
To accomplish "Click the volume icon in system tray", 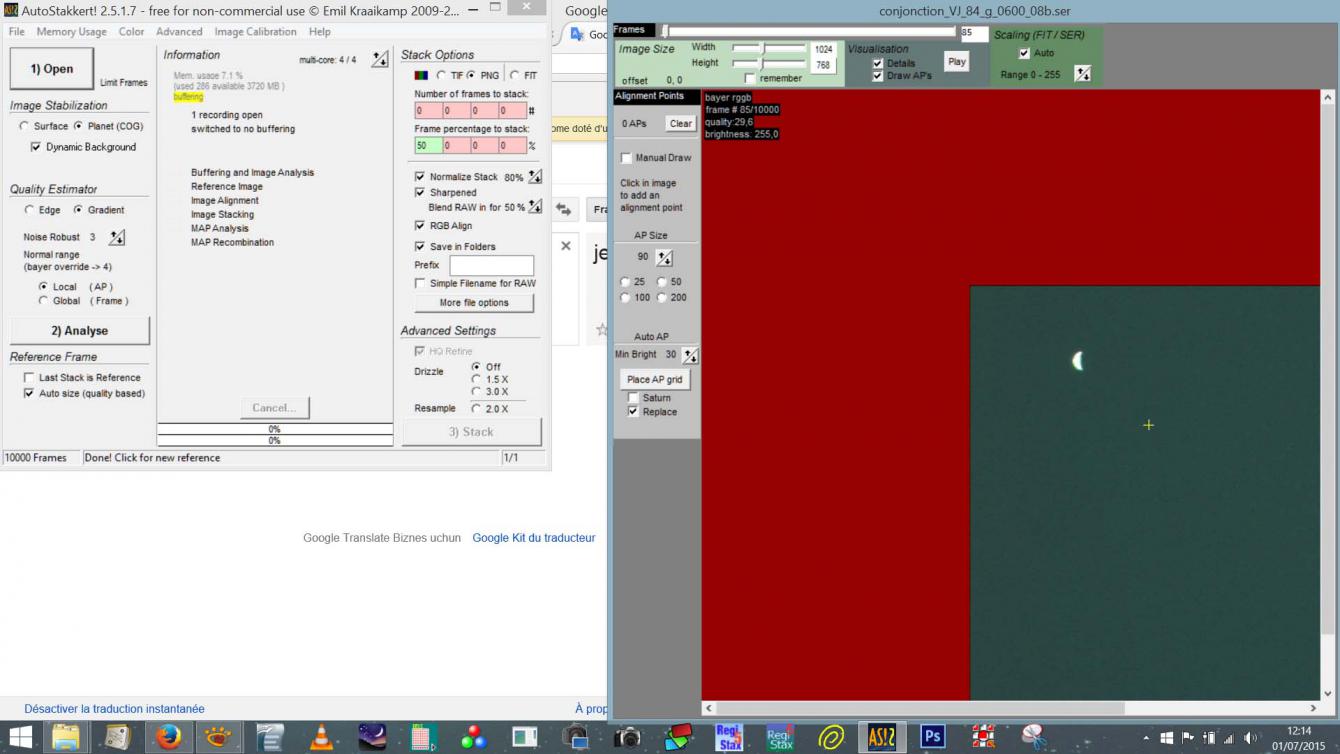I will click(x=1250, y=739).
